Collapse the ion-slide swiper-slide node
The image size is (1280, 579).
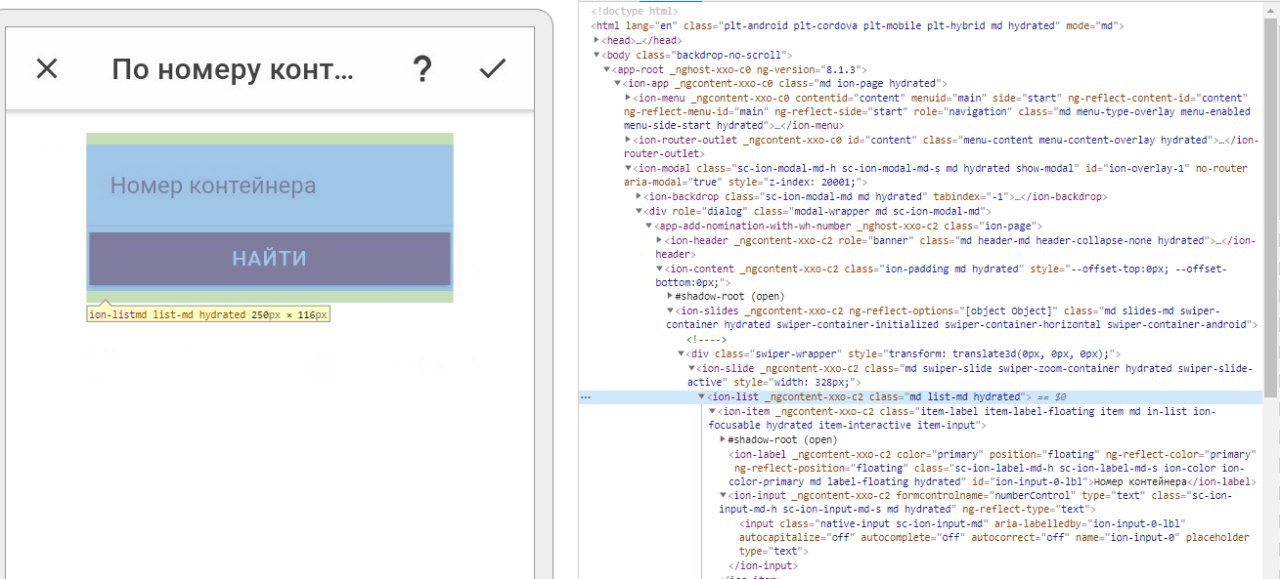[x=691, y=368]
